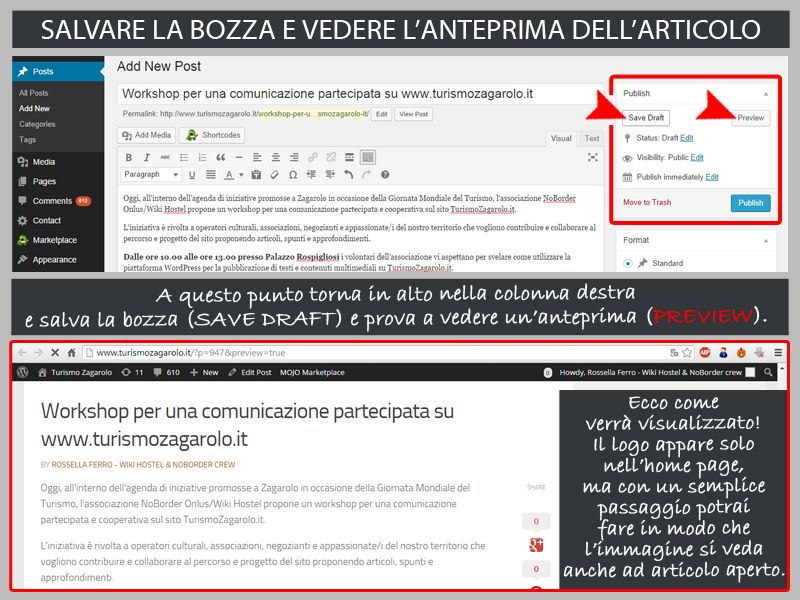Apply strikethrough with the ABC icon
This screenshot has height=600, width=800.
(165, 158)
